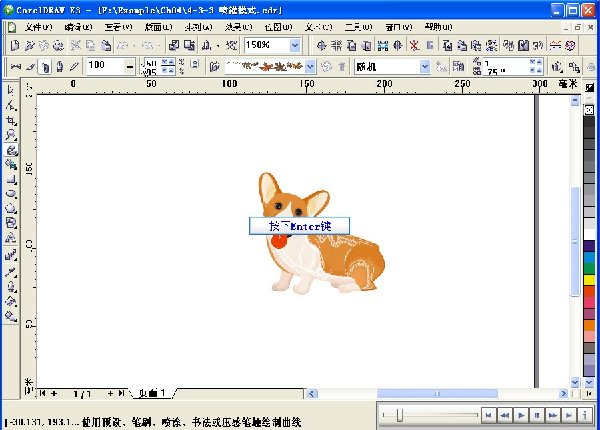The width and height of the screenshot is (600, 430).
Task: Select the Polygon tool
Action: 11,208
